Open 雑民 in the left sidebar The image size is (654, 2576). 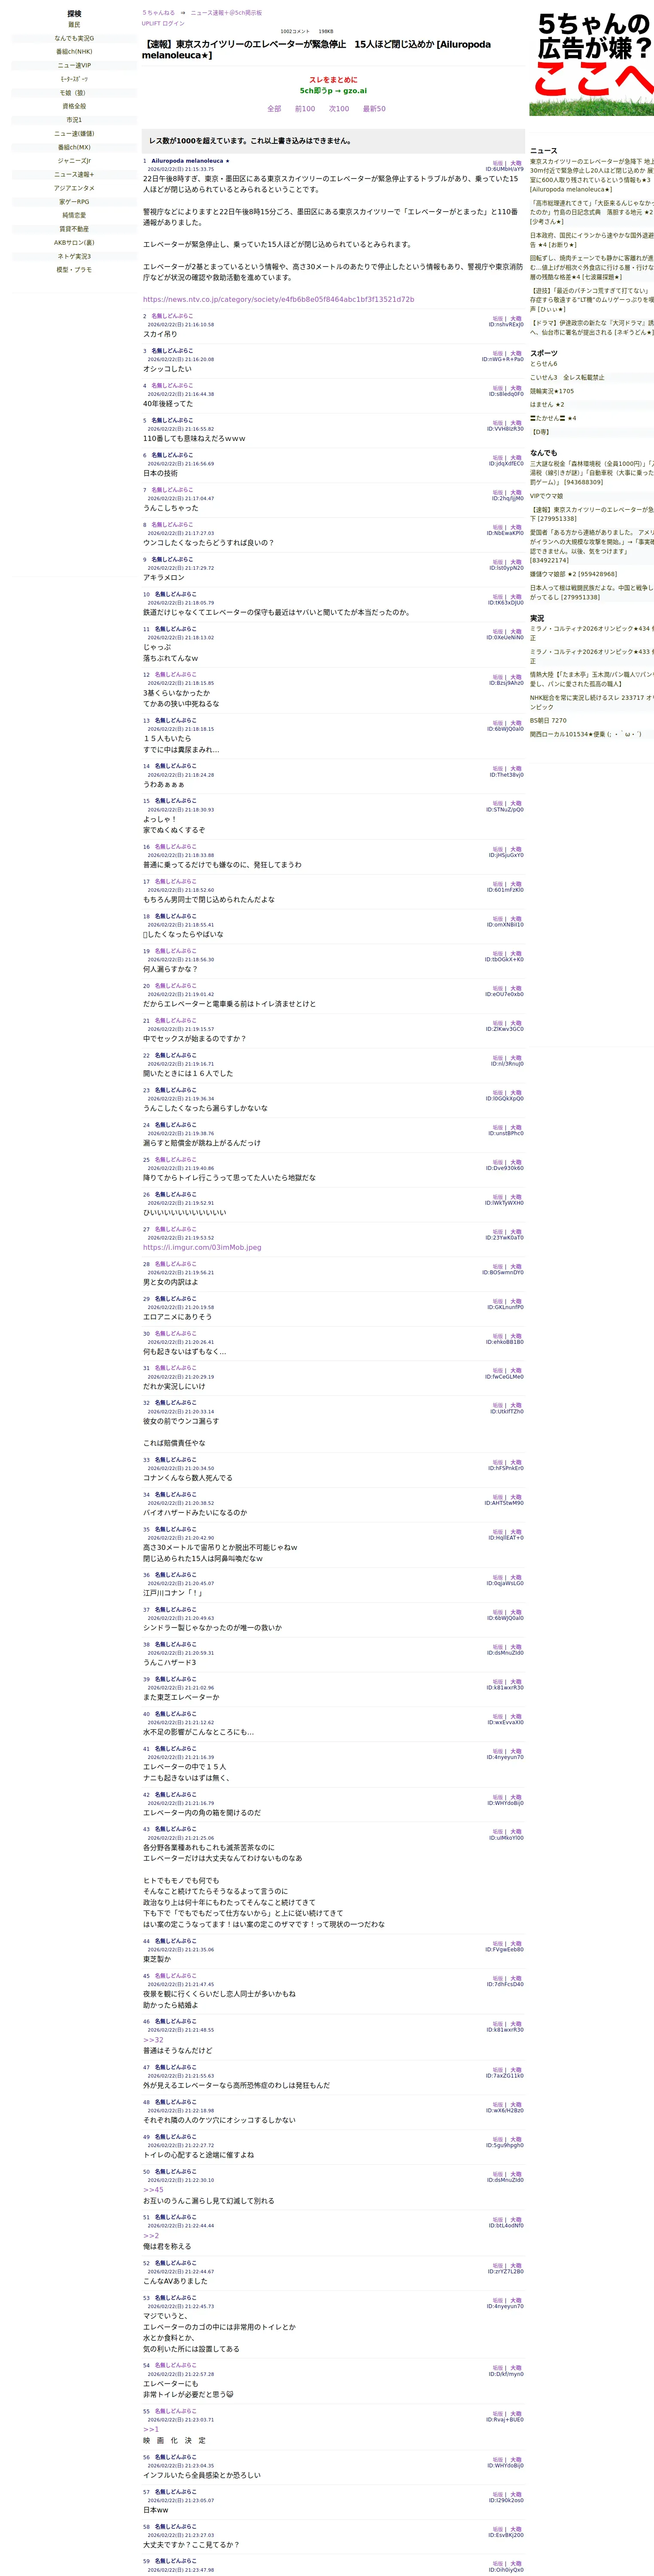point(74,24)
